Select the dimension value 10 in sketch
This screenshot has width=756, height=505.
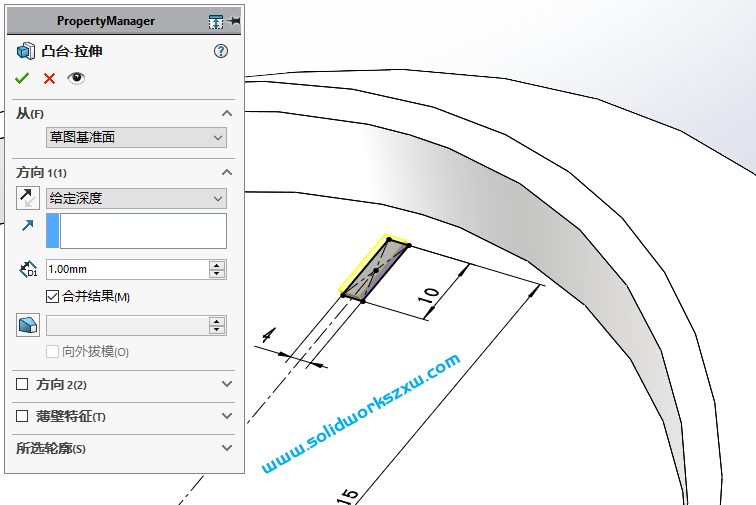tap(429, 296)
